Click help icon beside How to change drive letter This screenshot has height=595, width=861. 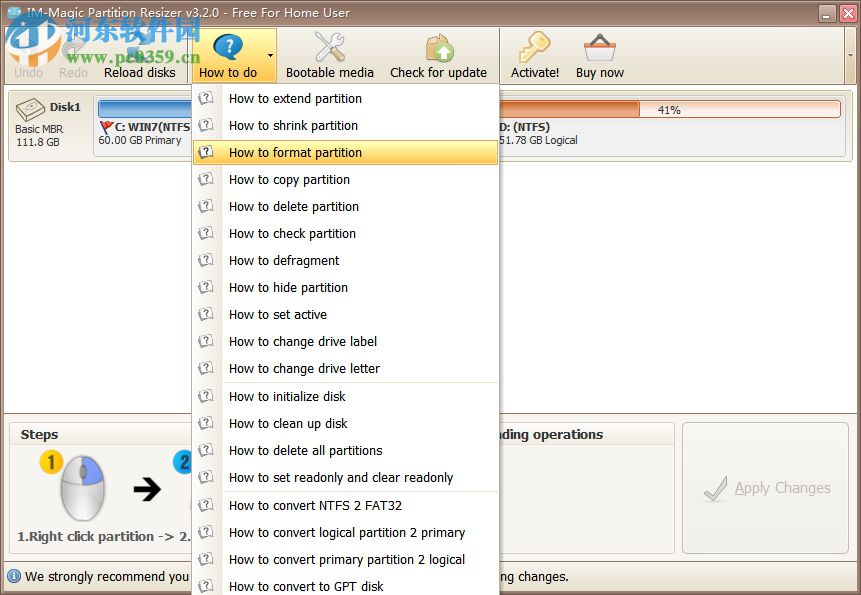206,367
